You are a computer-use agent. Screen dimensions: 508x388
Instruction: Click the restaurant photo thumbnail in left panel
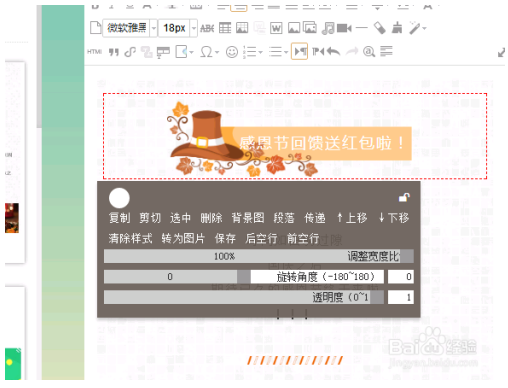coord(12,218)
